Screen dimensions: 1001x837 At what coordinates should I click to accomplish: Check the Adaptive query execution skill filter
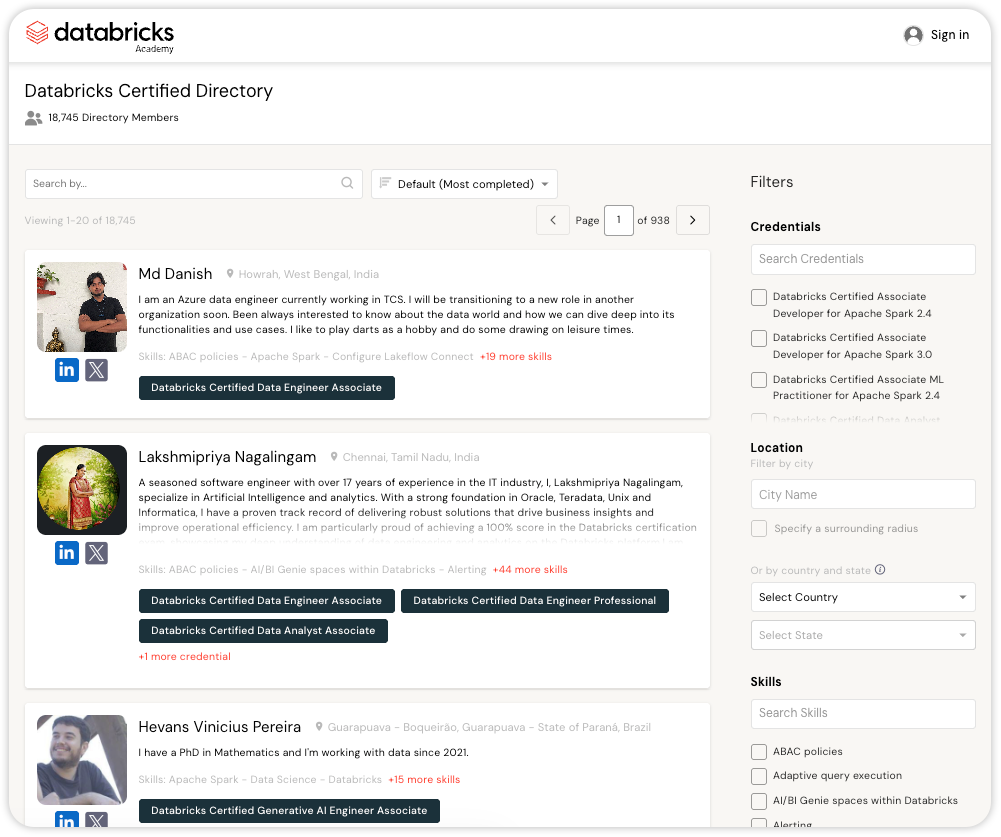(758, 776)
